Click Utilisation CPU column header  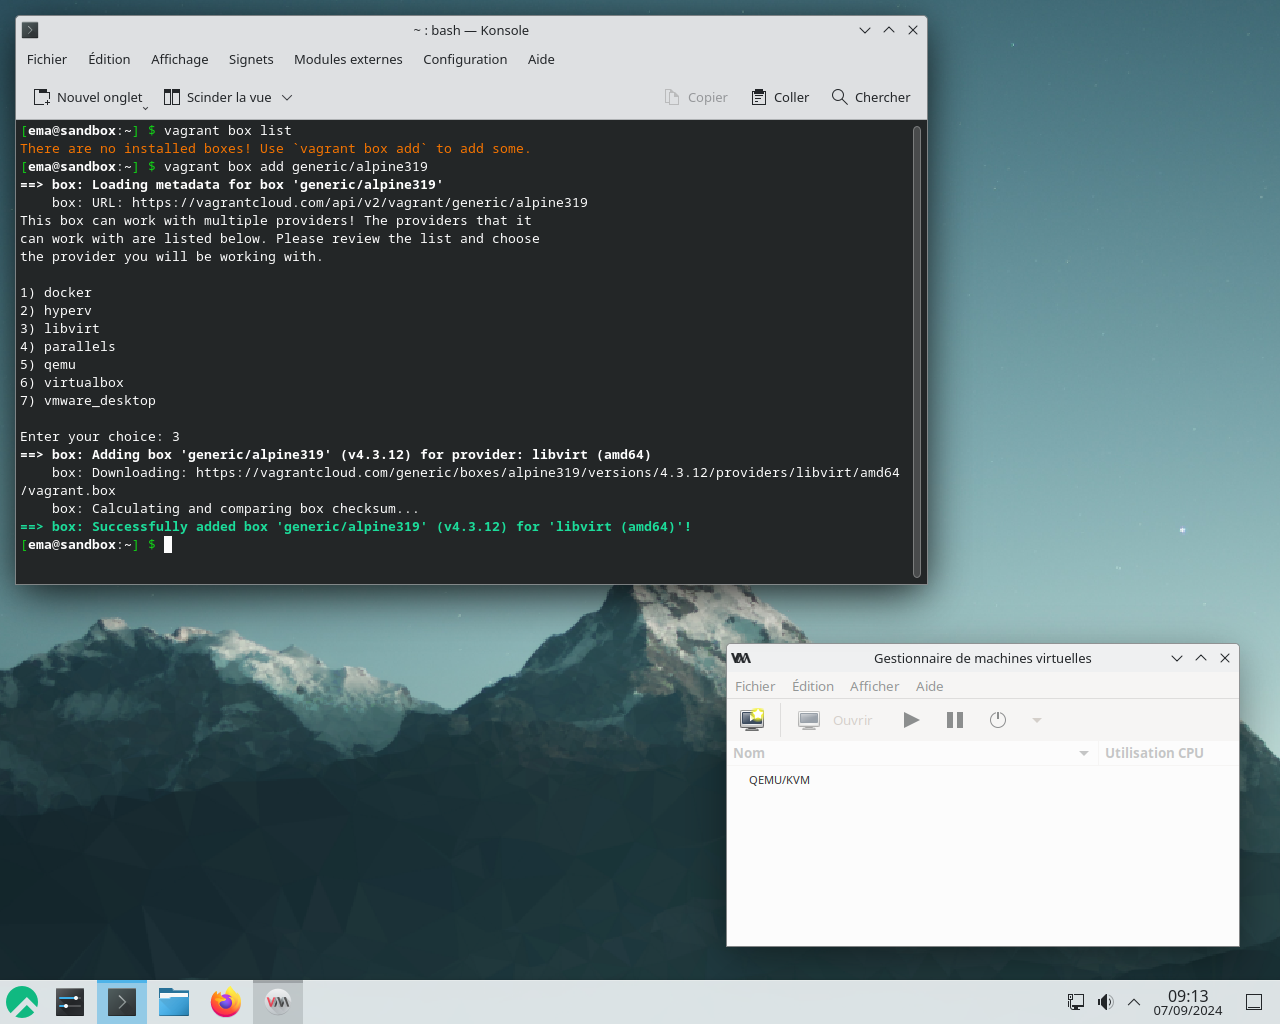coord(1166,753)
